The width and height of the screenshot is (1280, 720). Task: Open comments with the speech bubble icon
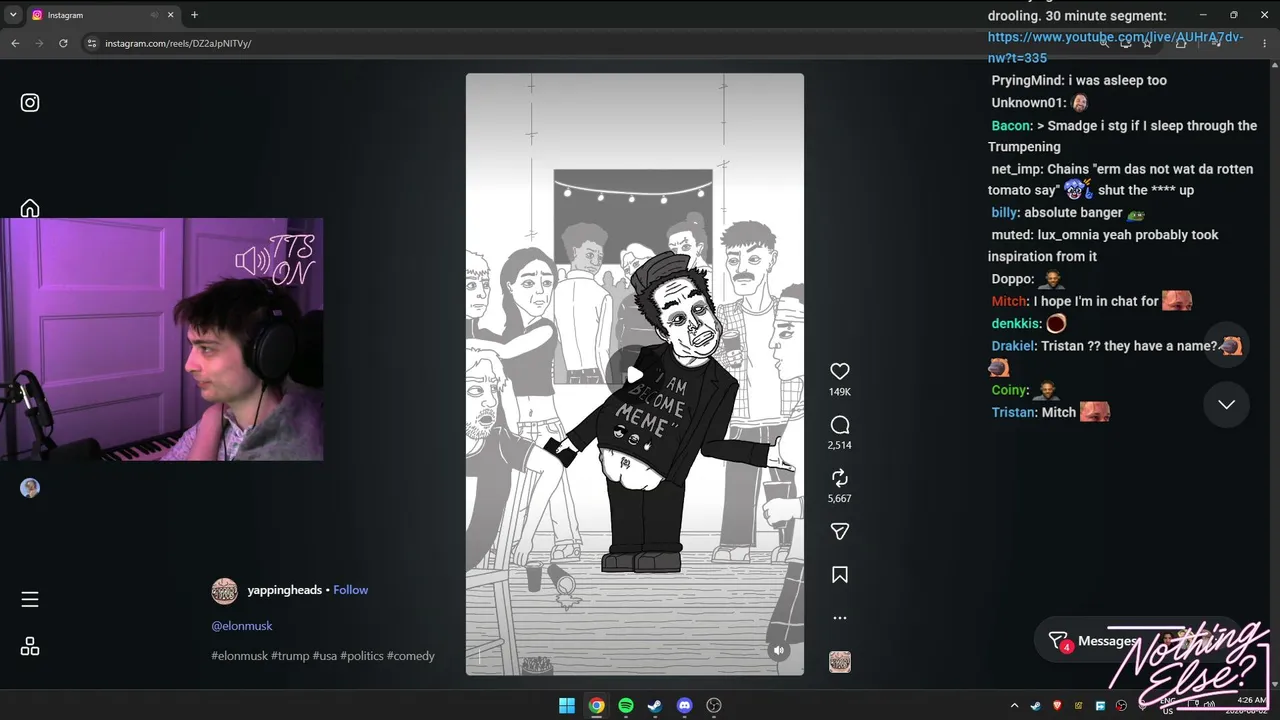coord(840,425)
